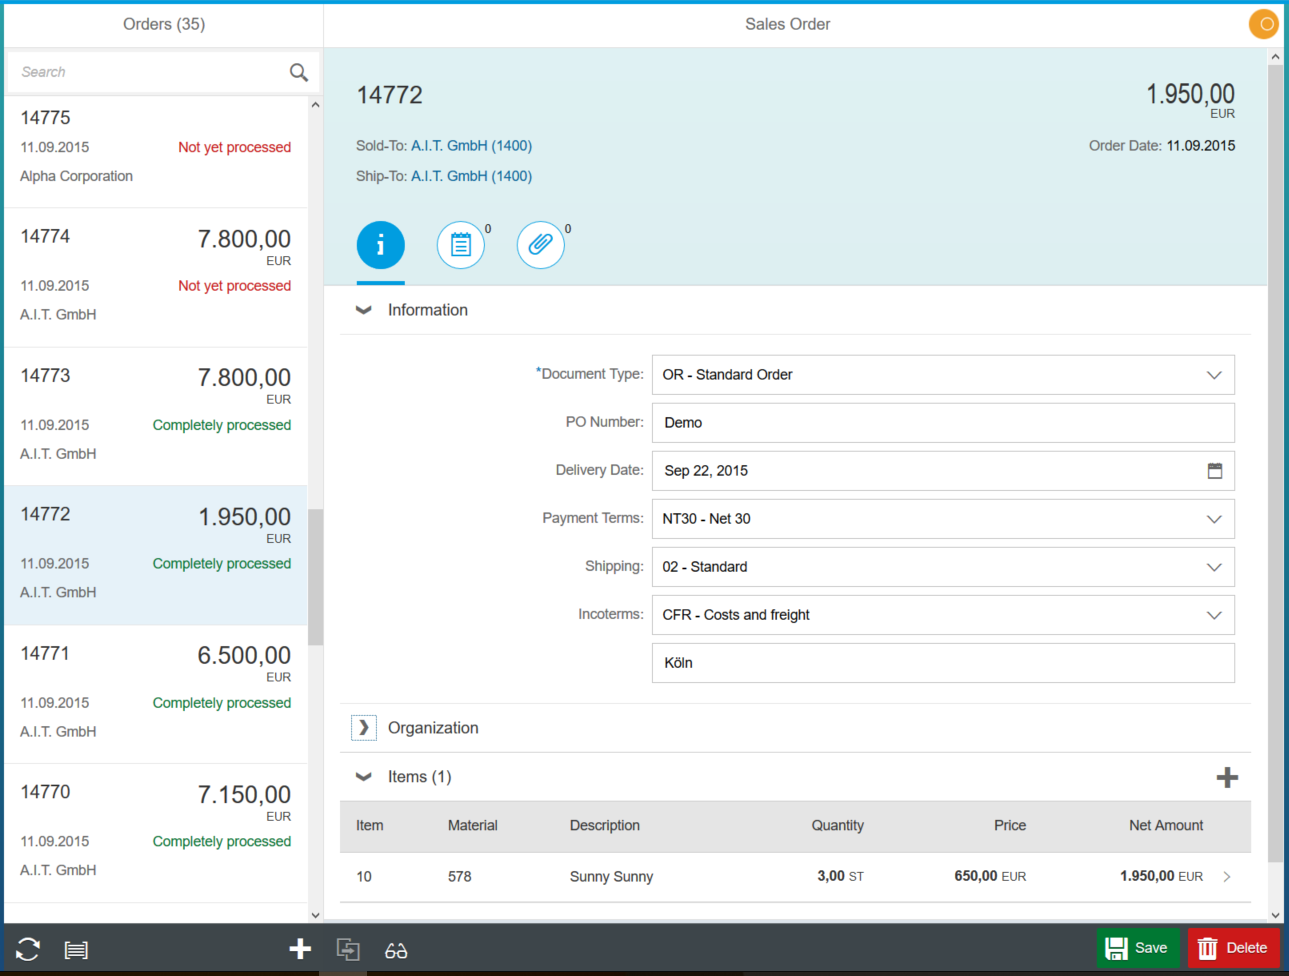Switch to the Information tab
Screen dimensions: 1289x976
click(x=380, y=244)
